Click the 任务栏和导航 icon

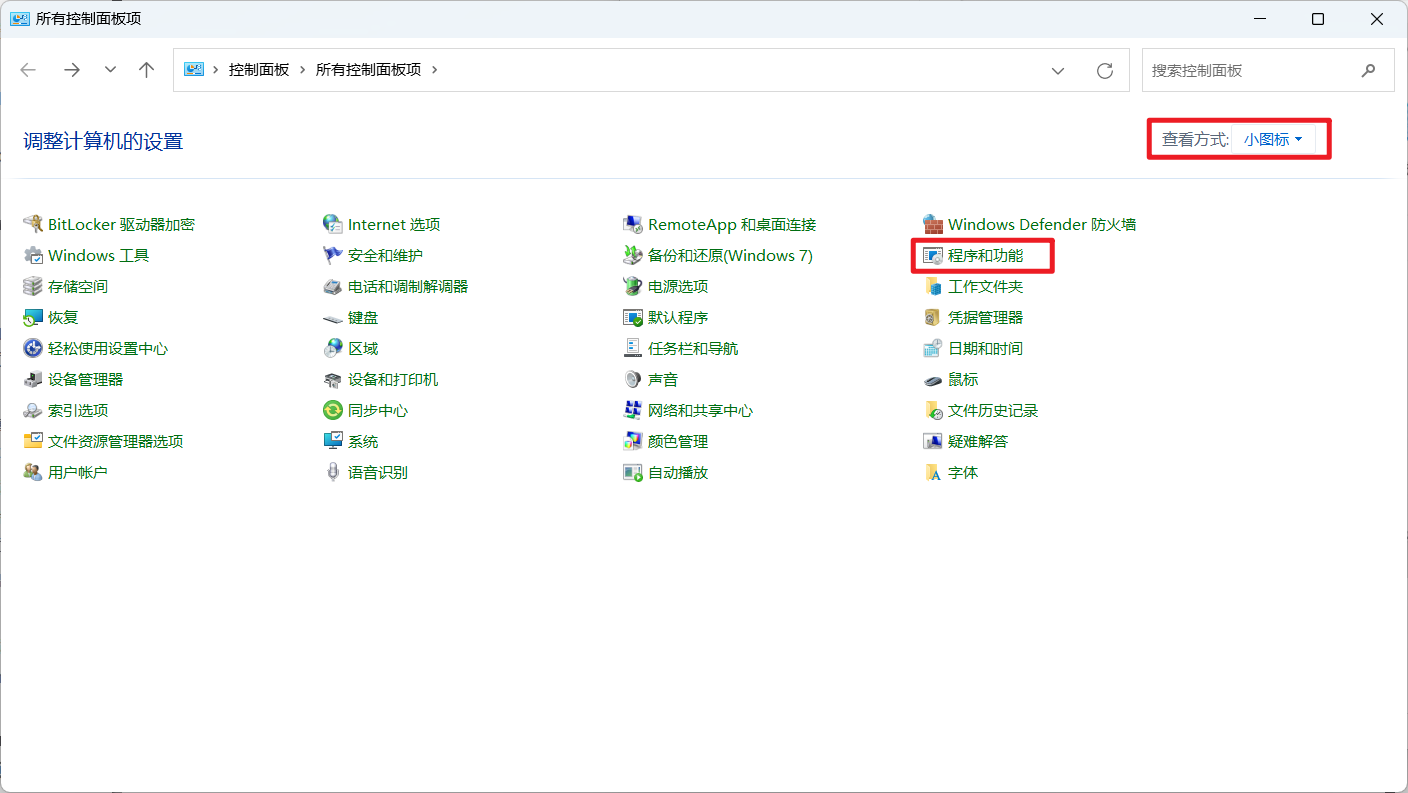[x=633, y=348]
